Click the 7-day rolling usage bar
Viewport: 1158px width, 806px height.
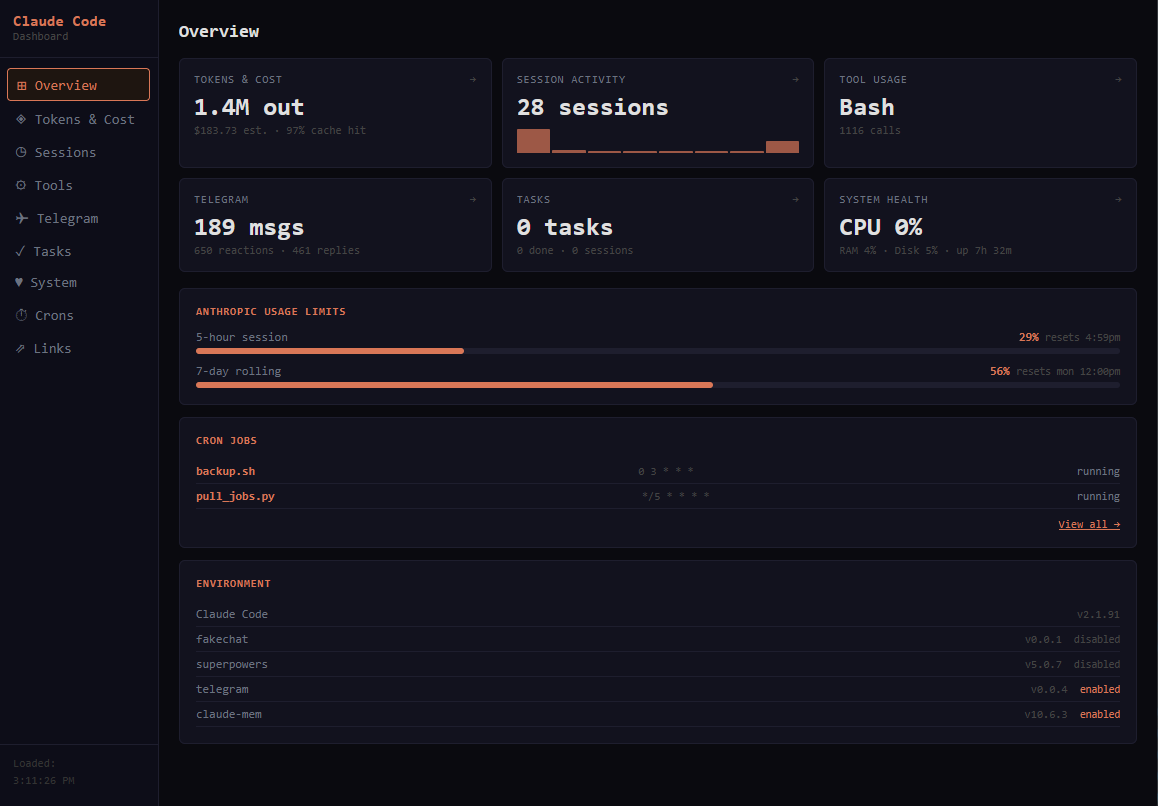click(x=657, y=385)
